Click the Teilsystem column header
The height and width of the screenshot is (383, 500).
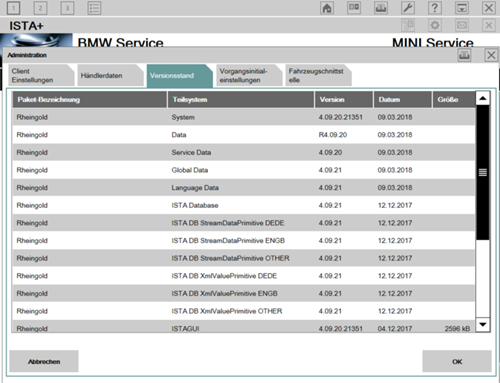click(x=241, y=100)
